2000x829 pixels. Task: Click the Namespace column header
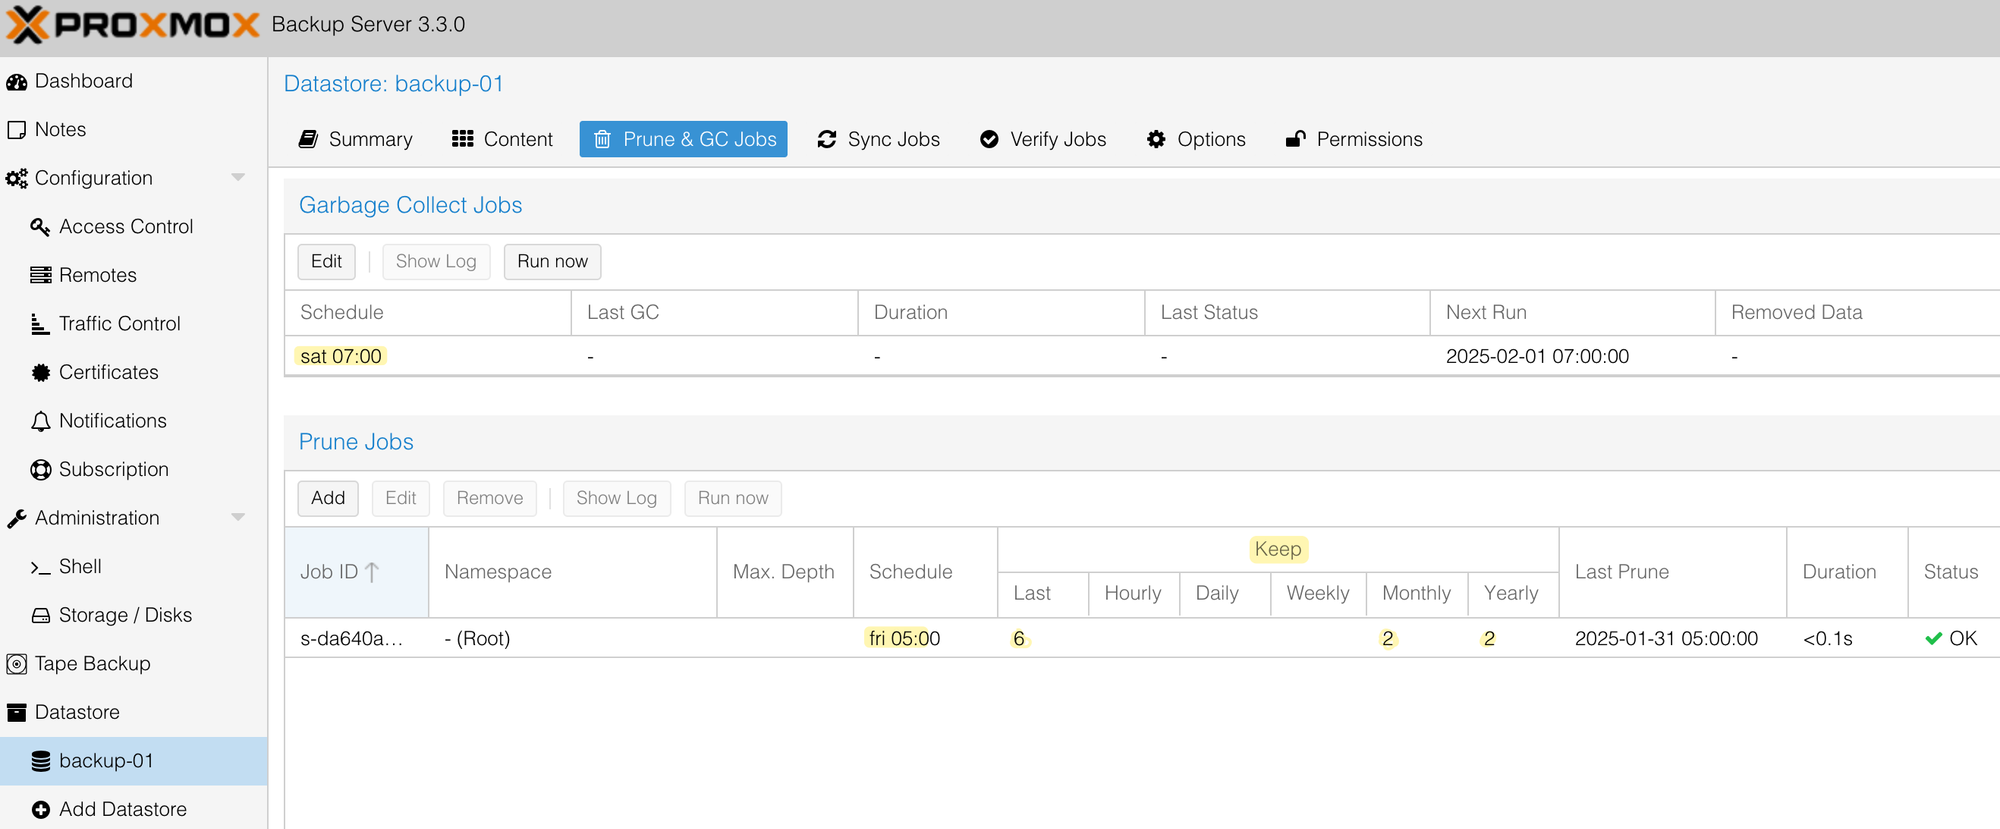coord(573,572)
